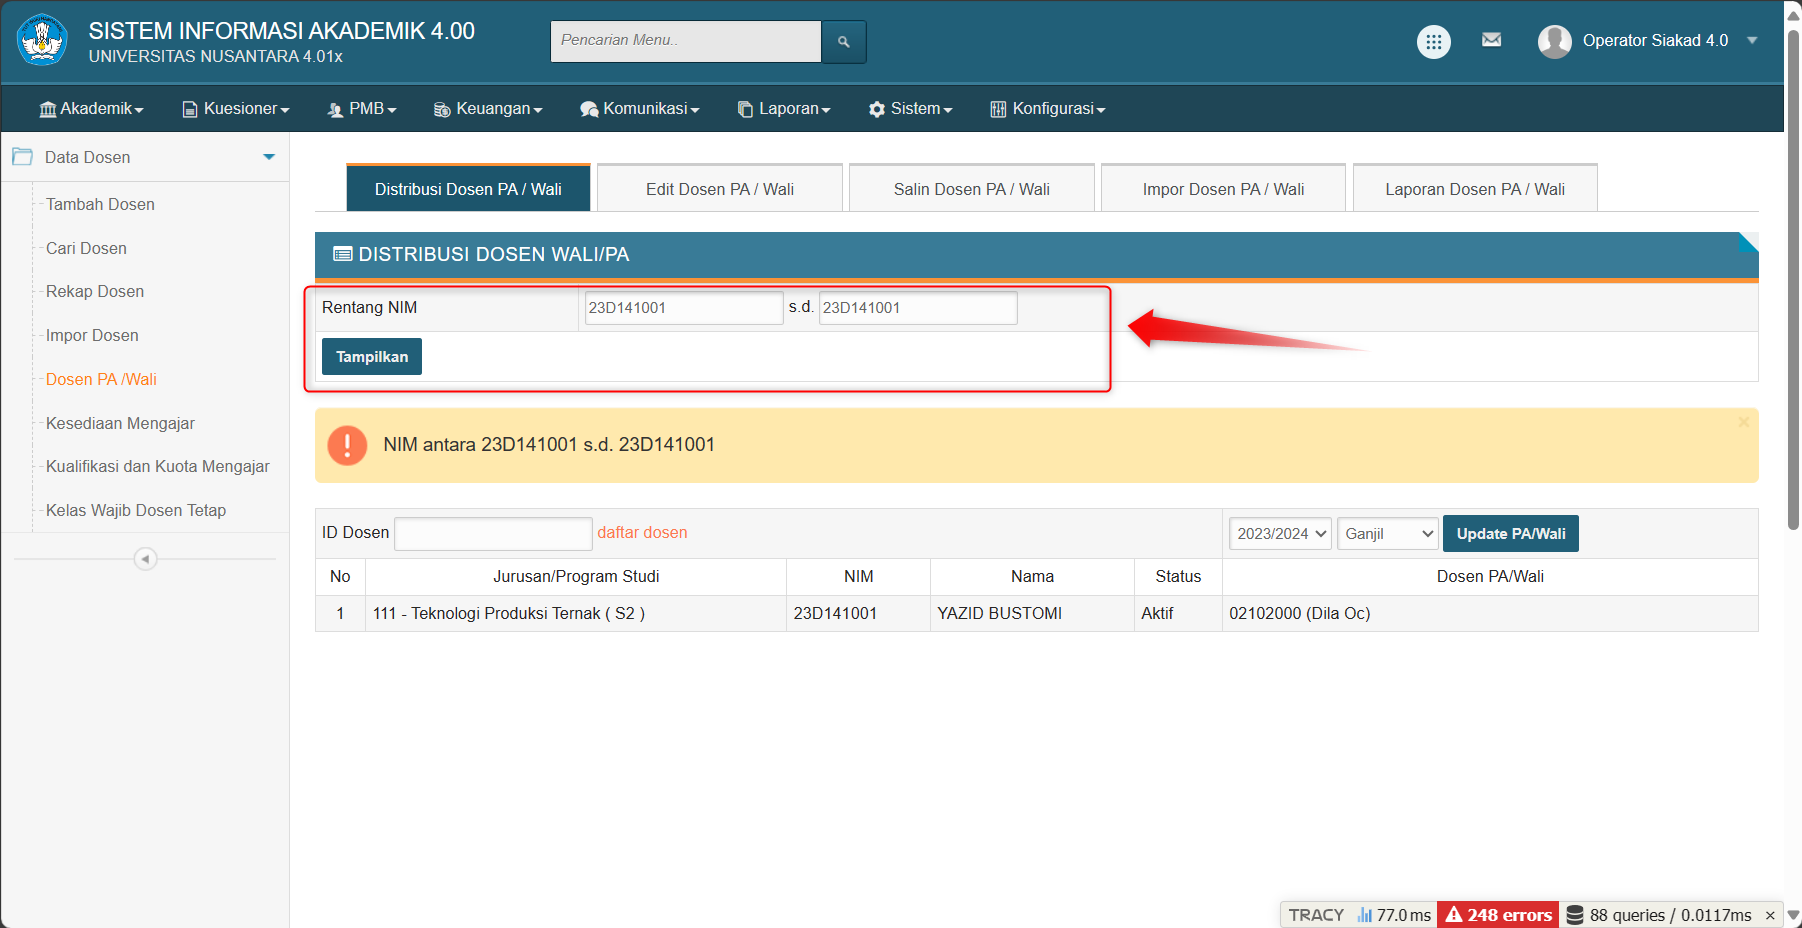
Task: Click the Tampilkan button
Action: 372,357
